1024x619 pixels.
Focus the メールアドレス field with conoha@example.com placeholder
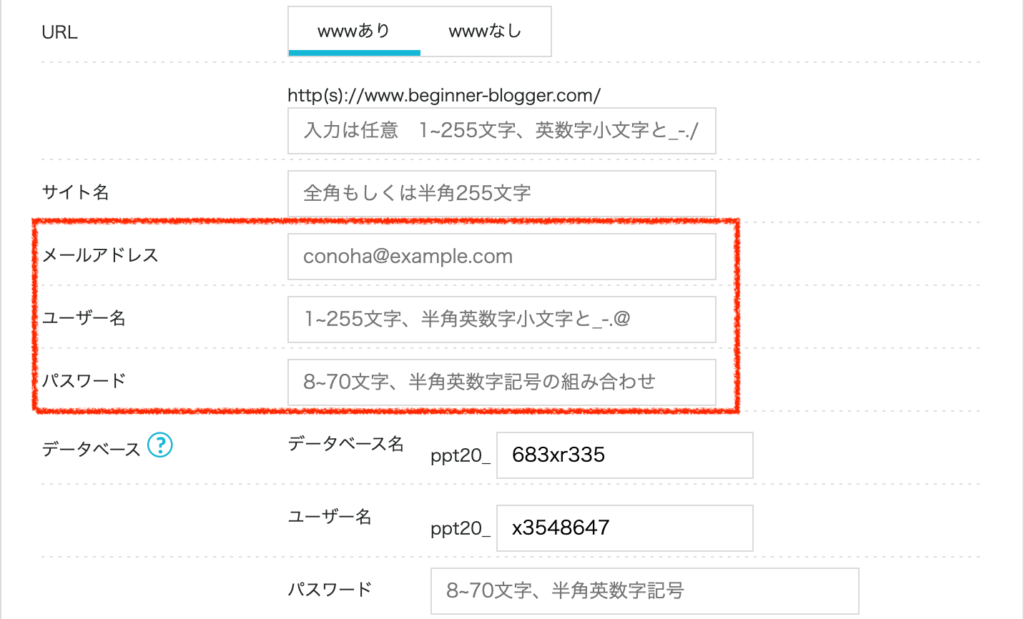click(502, 257)
